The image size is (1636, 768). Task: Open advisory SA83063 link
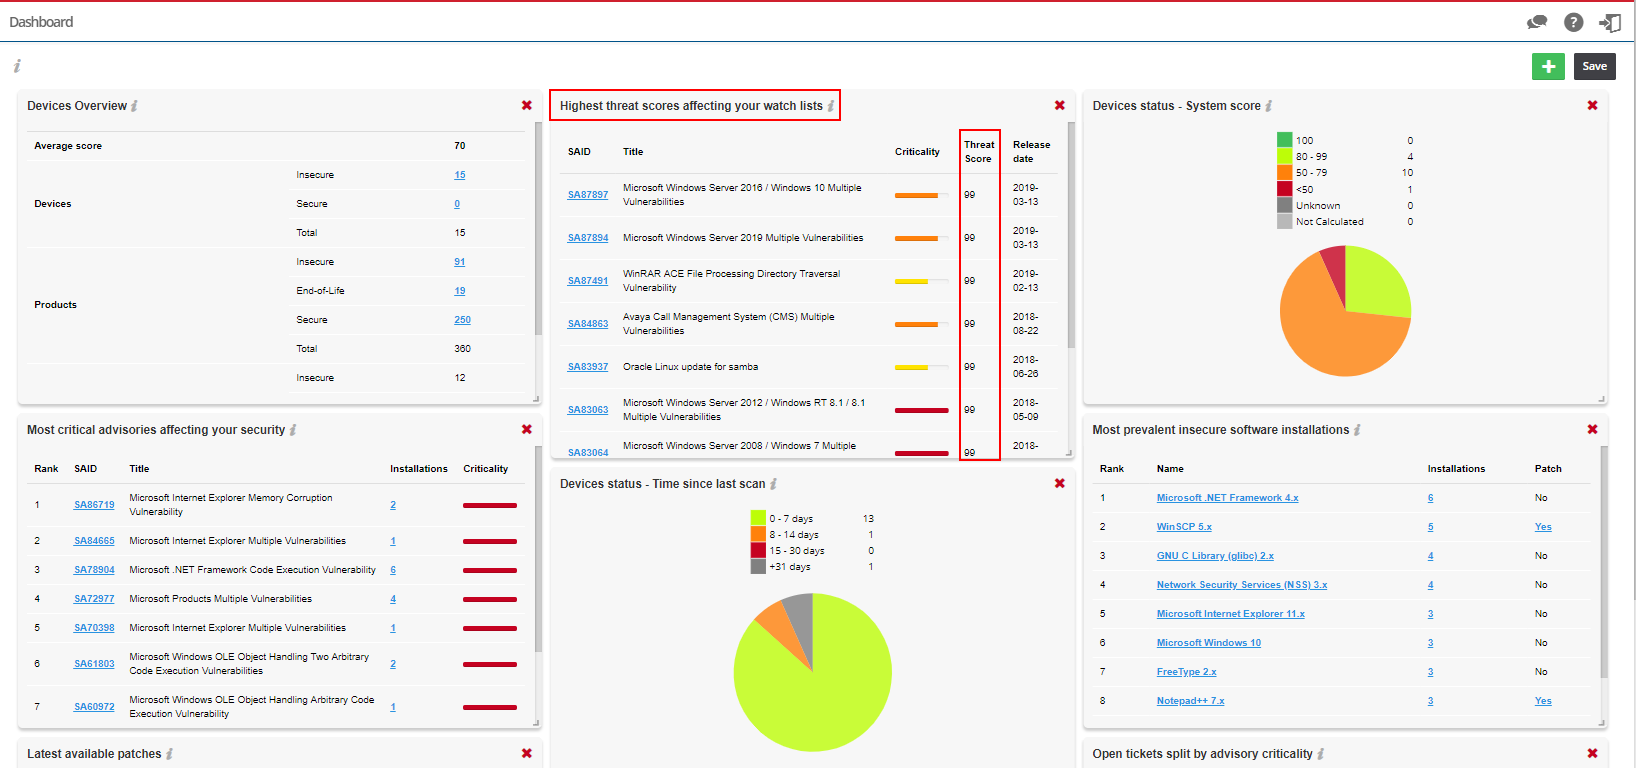588,410
